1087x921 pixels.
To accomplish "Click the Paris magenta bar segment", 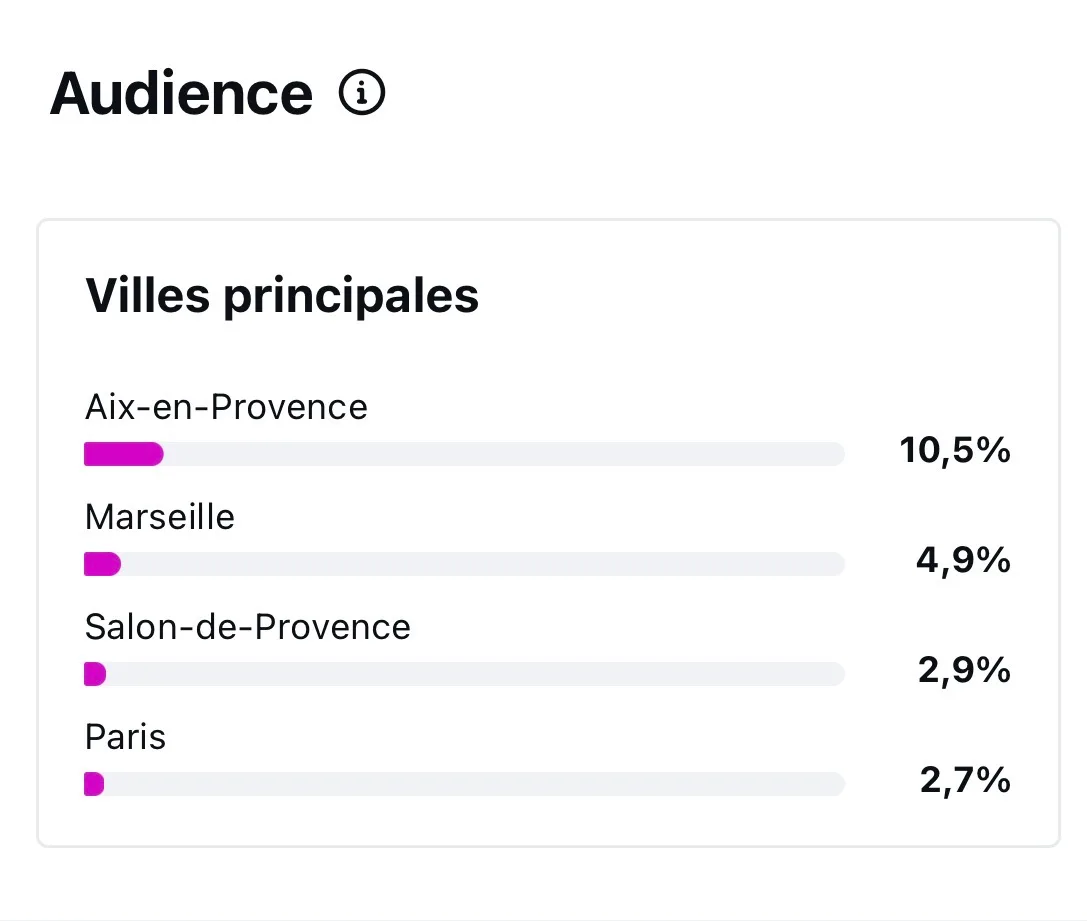I will pos(93,784).
